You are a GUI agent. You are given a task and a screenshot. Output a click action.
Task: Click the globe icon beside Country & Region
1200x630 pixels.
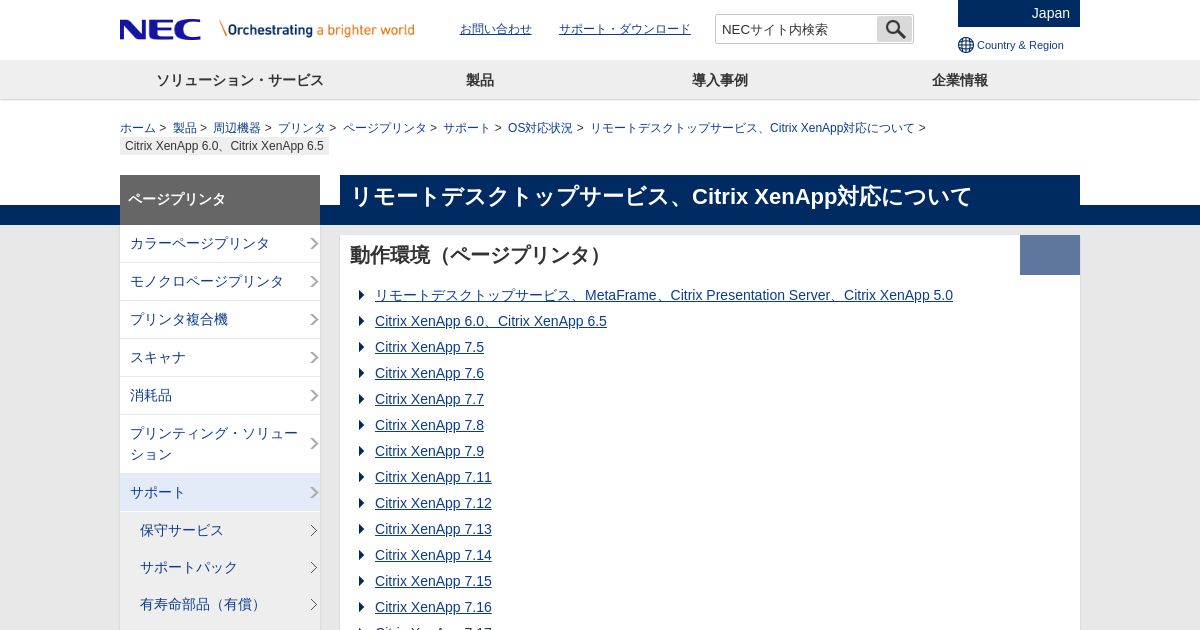pos(966,45)
